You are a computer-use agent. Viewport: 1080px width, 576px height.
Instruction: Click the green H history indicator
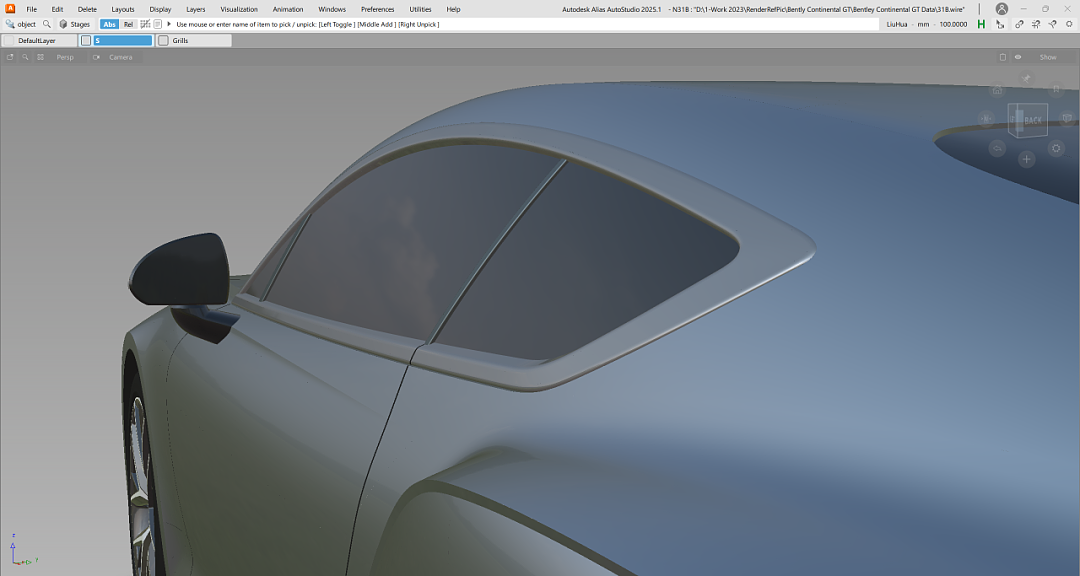tap(981, 24)
